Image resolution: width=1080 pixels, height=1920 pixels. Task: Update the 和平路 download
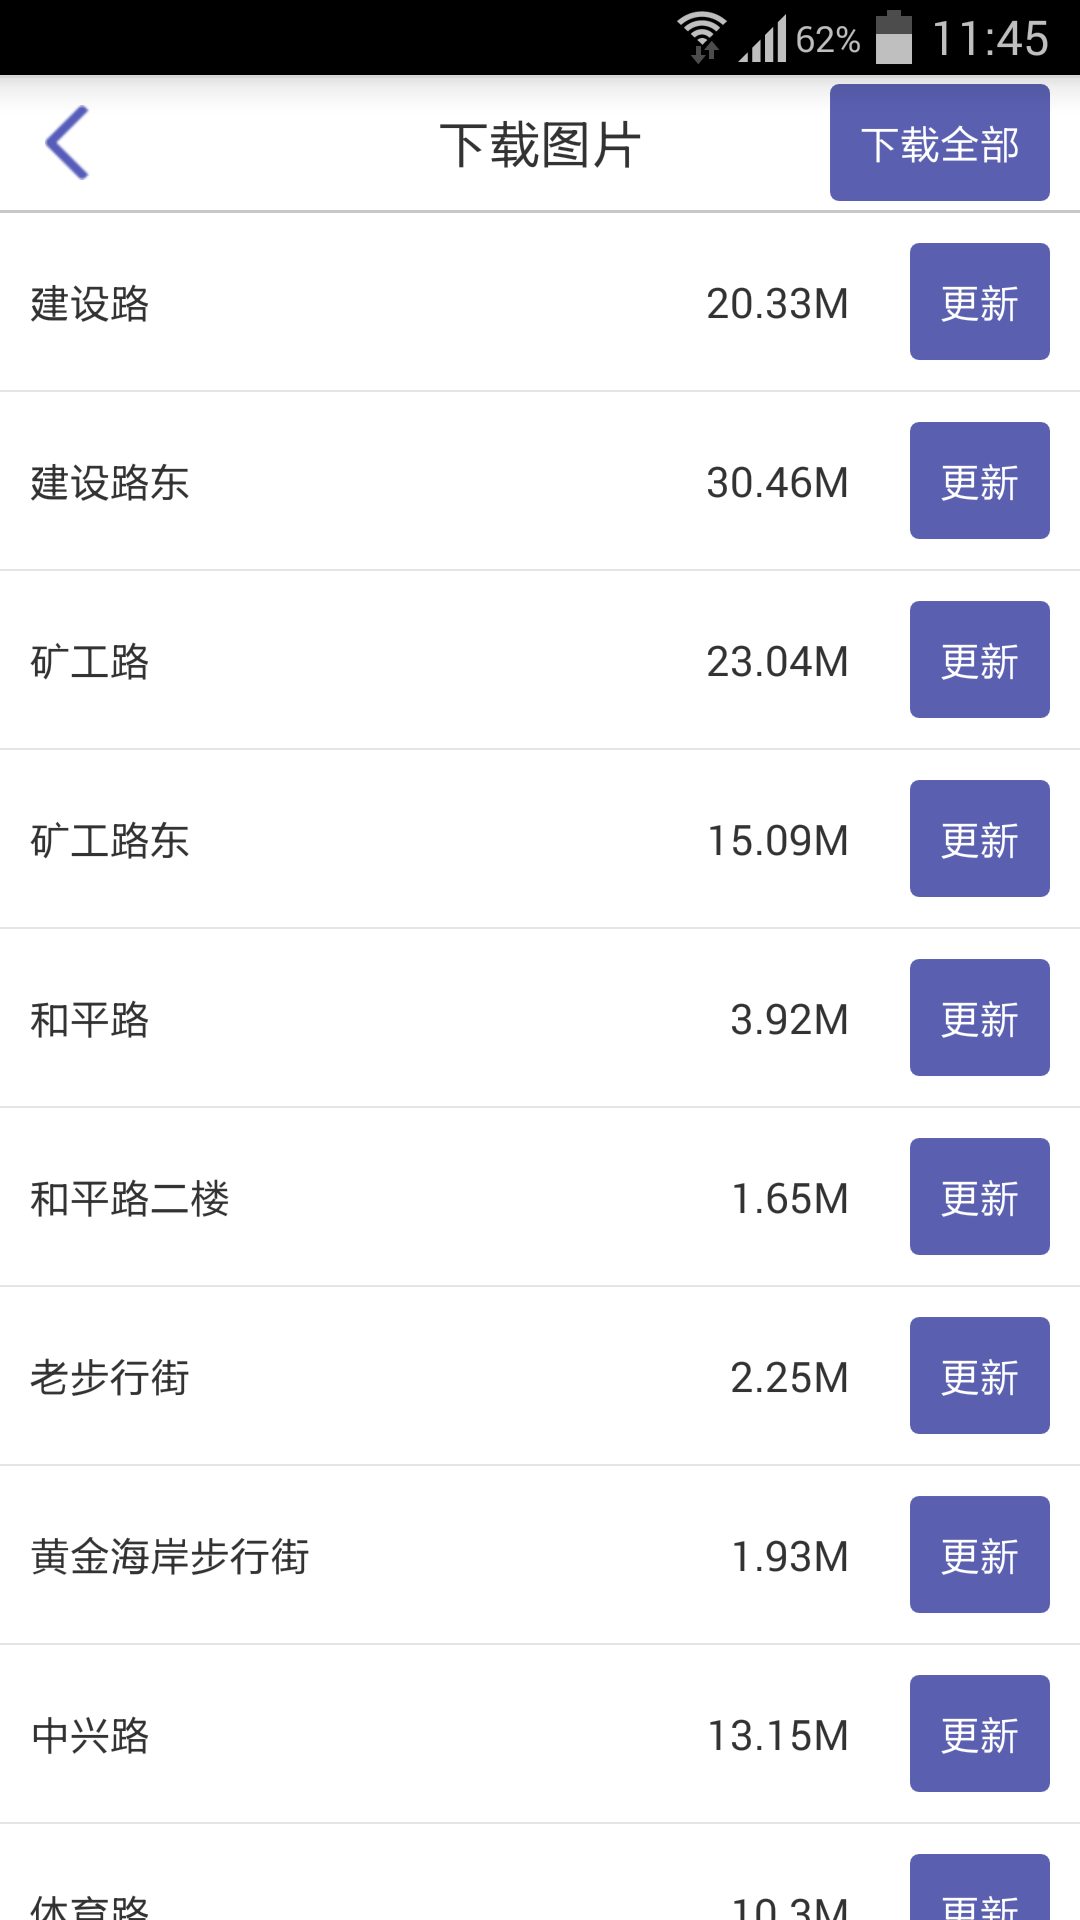(979, 1017)
